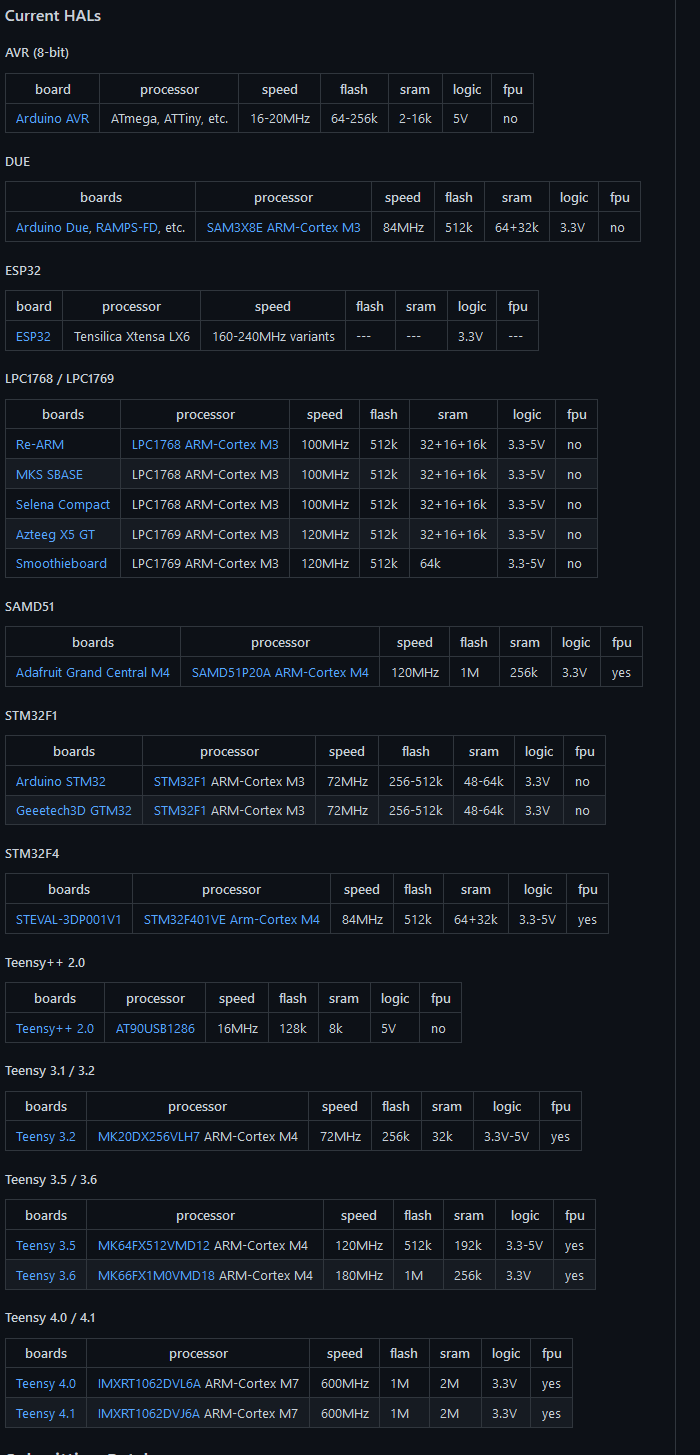
Task: Open the Teensy++ 2.0 board link in the table
Action: [x=55, y=1028]
